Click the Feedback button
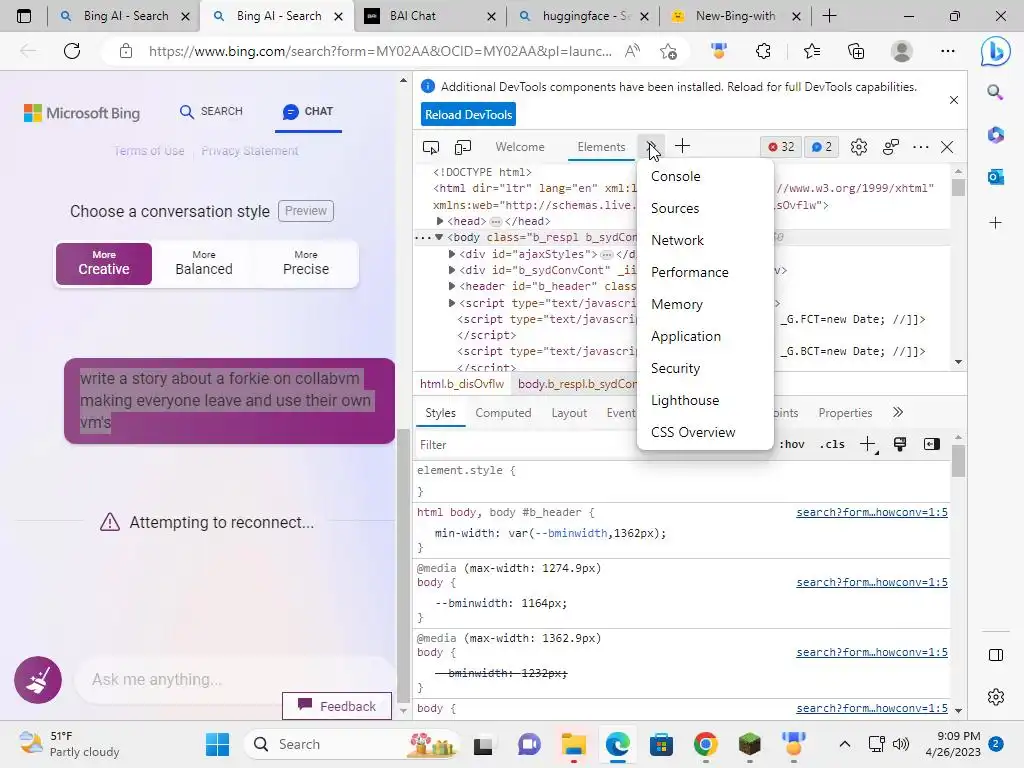The width and height of the screenshot is (1024, 768). (x=337, y=706)
